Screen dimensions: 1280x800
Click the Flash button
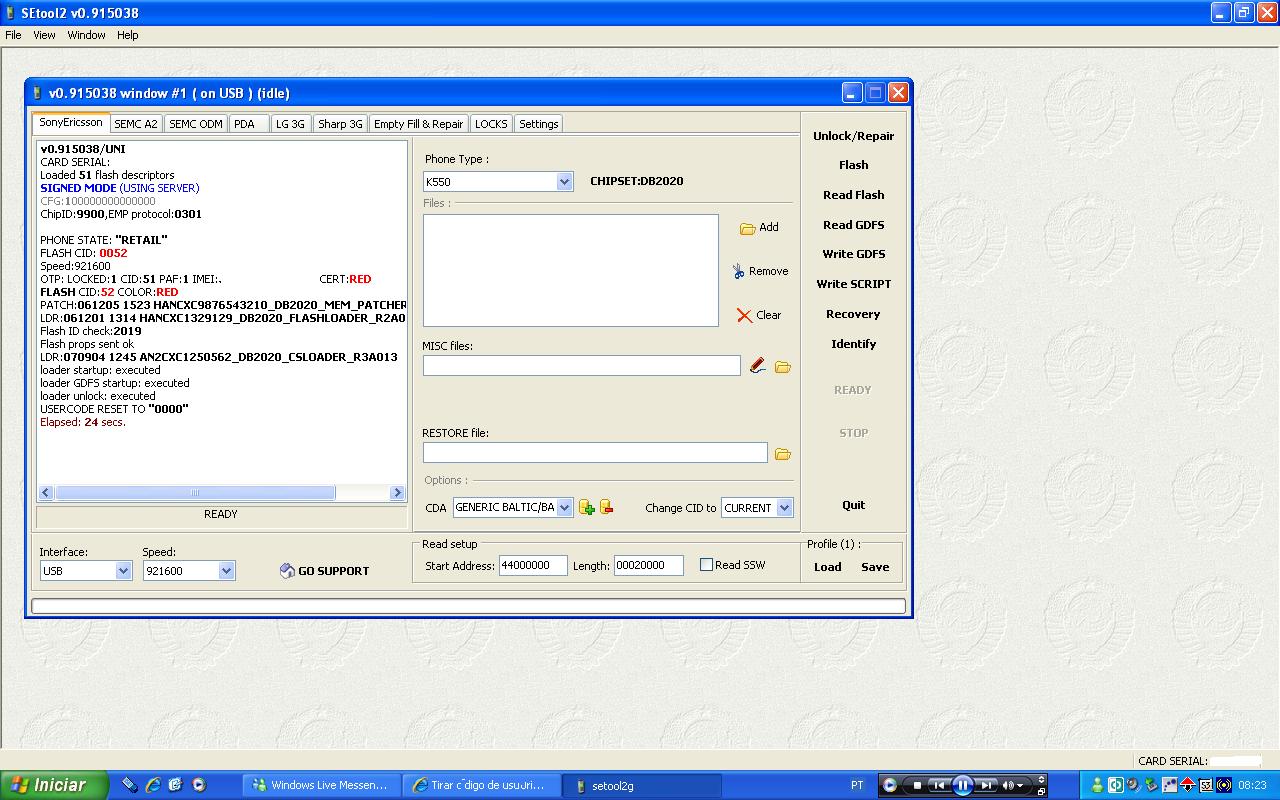[x=853, y=165]
